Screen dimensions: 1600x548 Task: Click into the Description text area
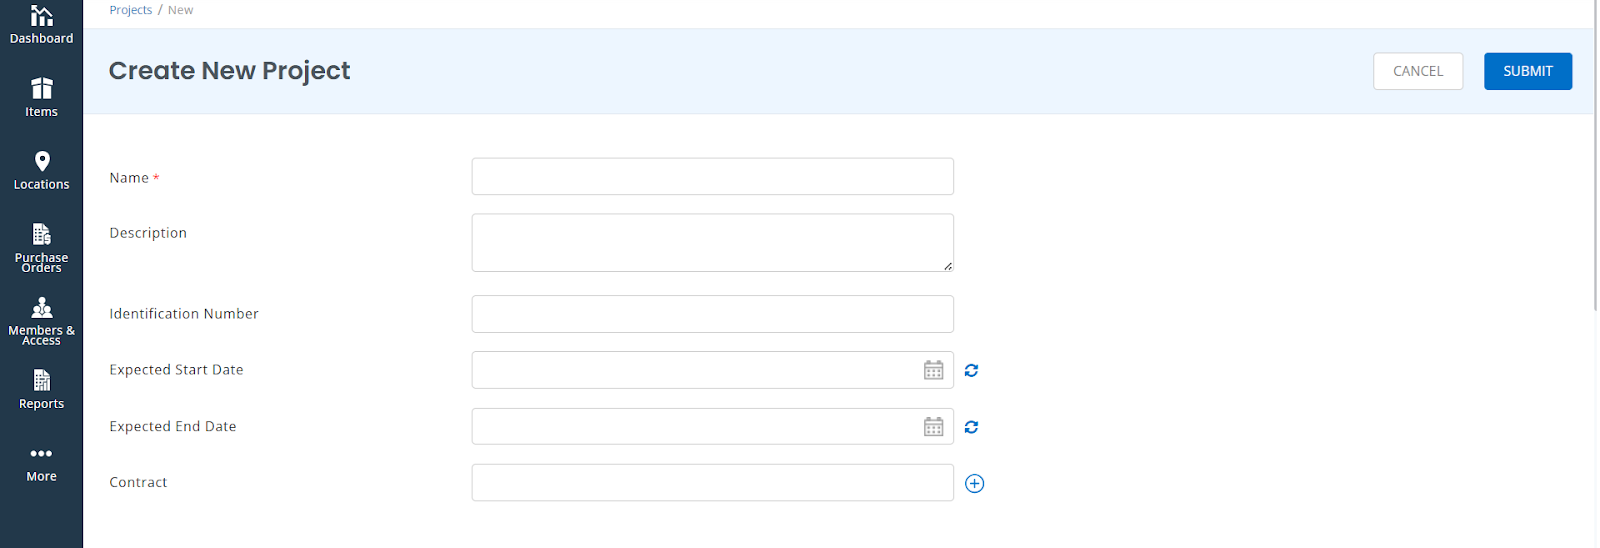pos(712,242)
